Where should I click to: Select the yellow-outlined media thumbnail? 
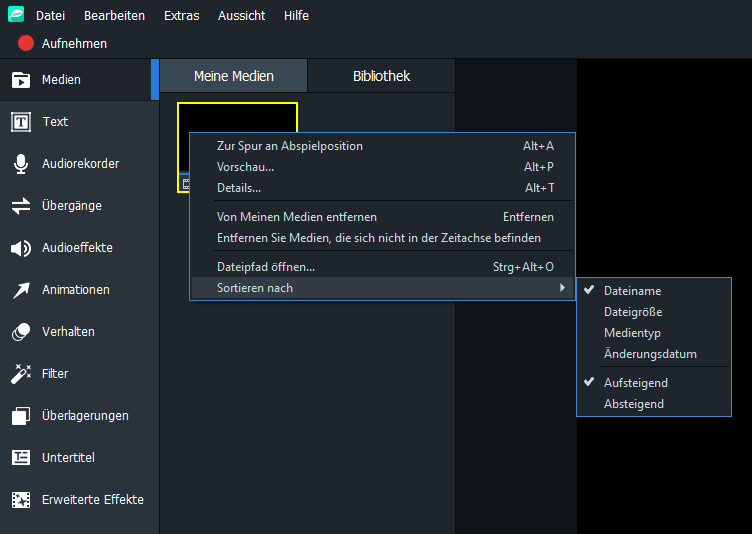tap(237, 147)
